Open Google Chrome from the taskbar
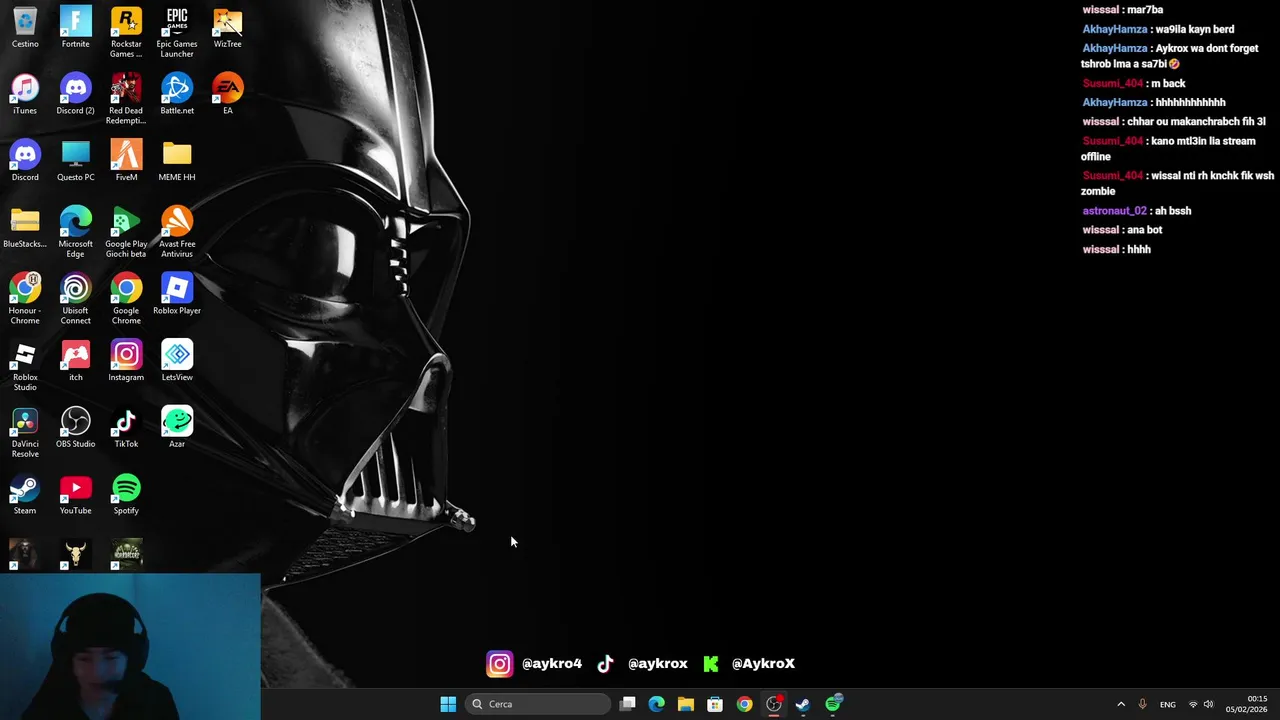This screenshot has width=1280, height=720. coord(744,704)
